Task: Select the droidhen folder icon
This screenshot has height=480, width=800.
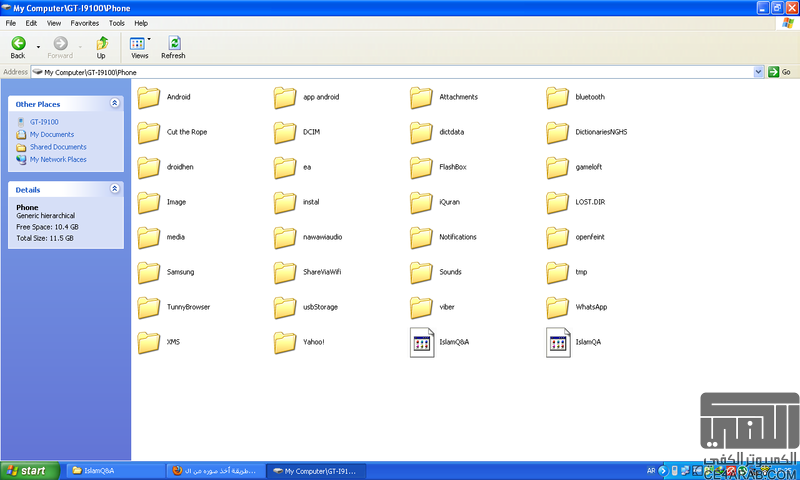Action: pyautogui.click(x=149, y=167)
